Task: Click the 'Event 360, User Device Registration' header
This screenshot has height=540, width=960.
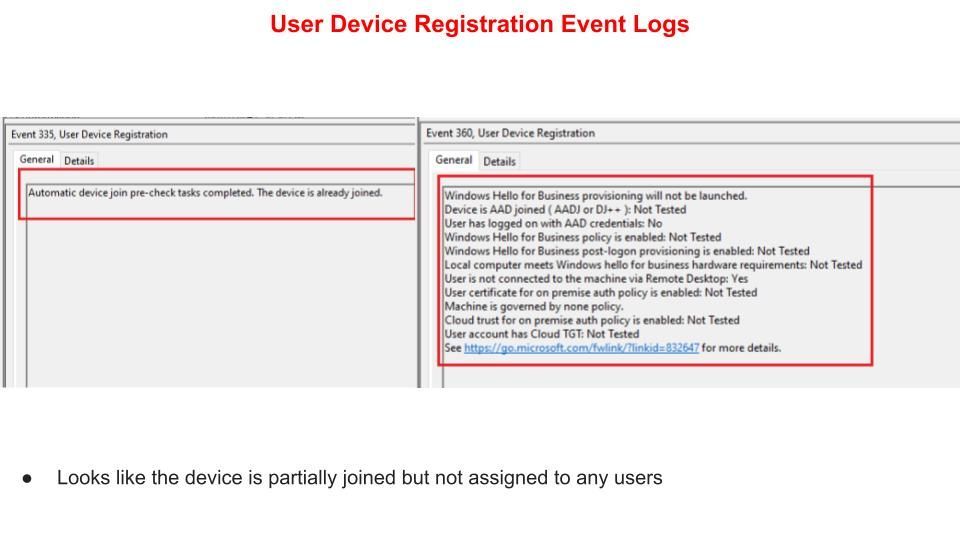Action: [x=510, y=133]
